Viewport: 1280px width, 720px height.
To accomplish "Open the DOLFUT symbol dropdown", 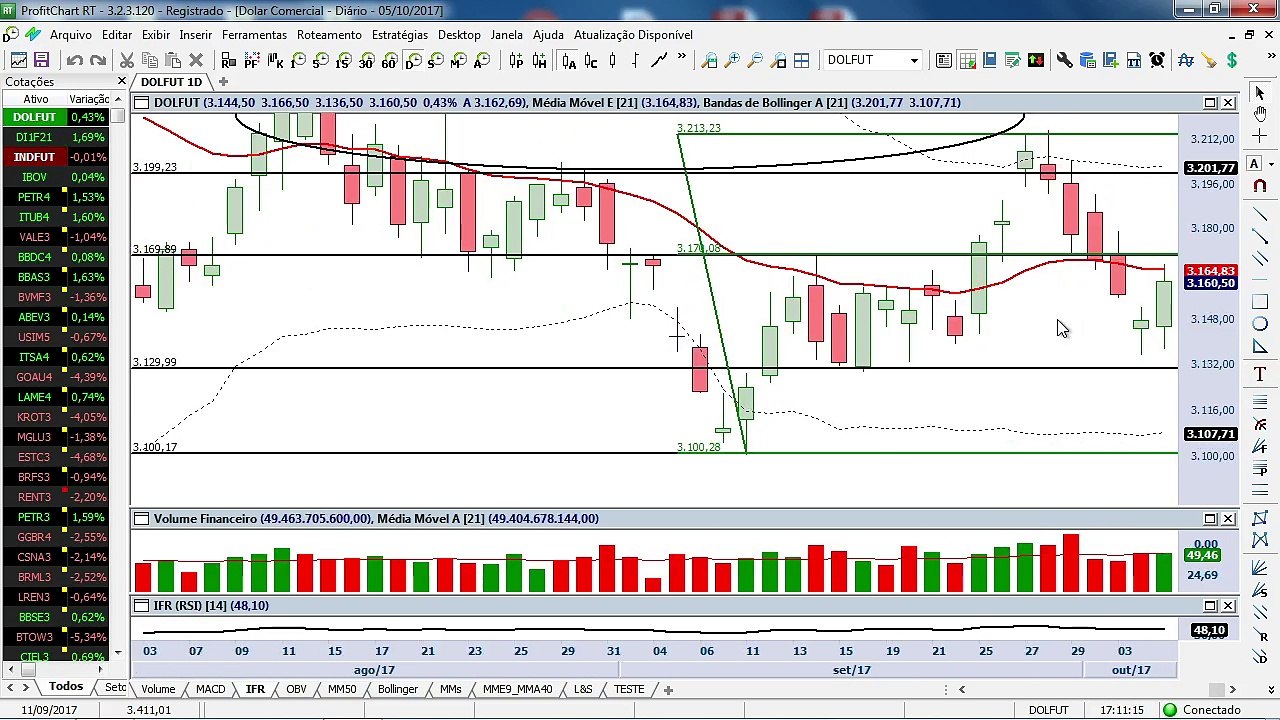I will click(913, 60).
